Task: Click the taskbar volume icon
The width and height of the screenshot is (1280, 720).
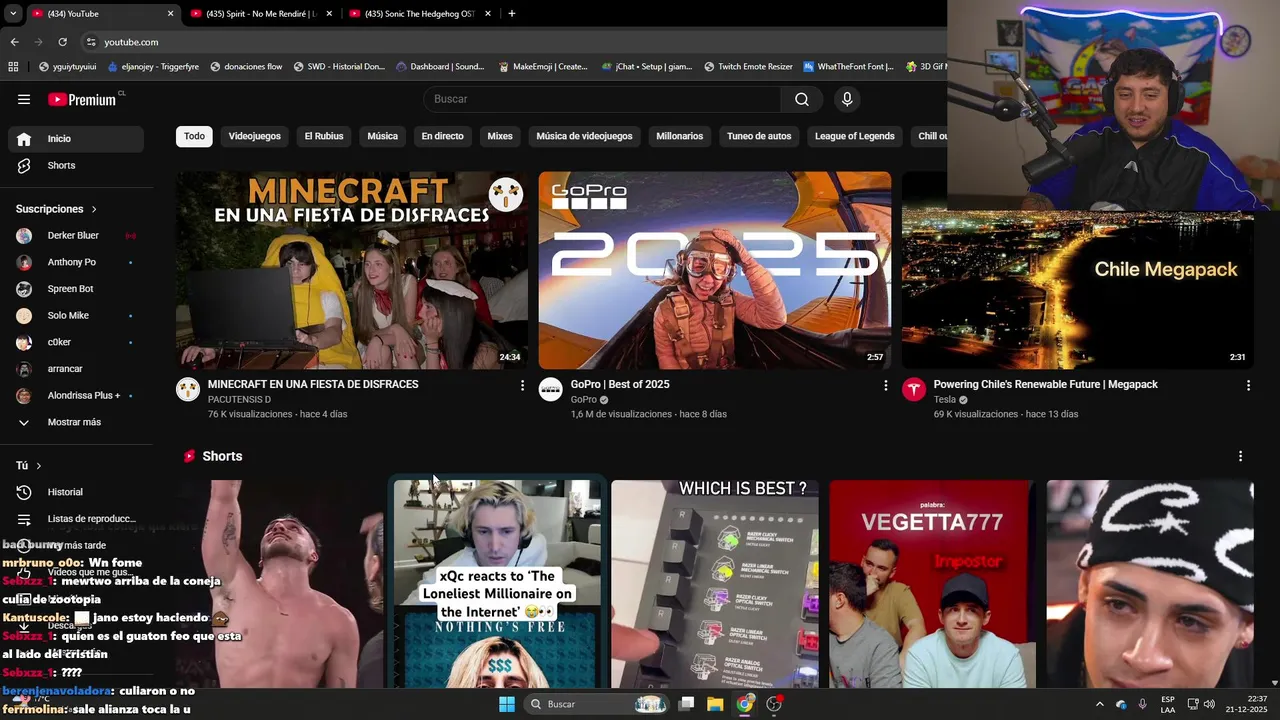Action: (x=1209, y=704)
